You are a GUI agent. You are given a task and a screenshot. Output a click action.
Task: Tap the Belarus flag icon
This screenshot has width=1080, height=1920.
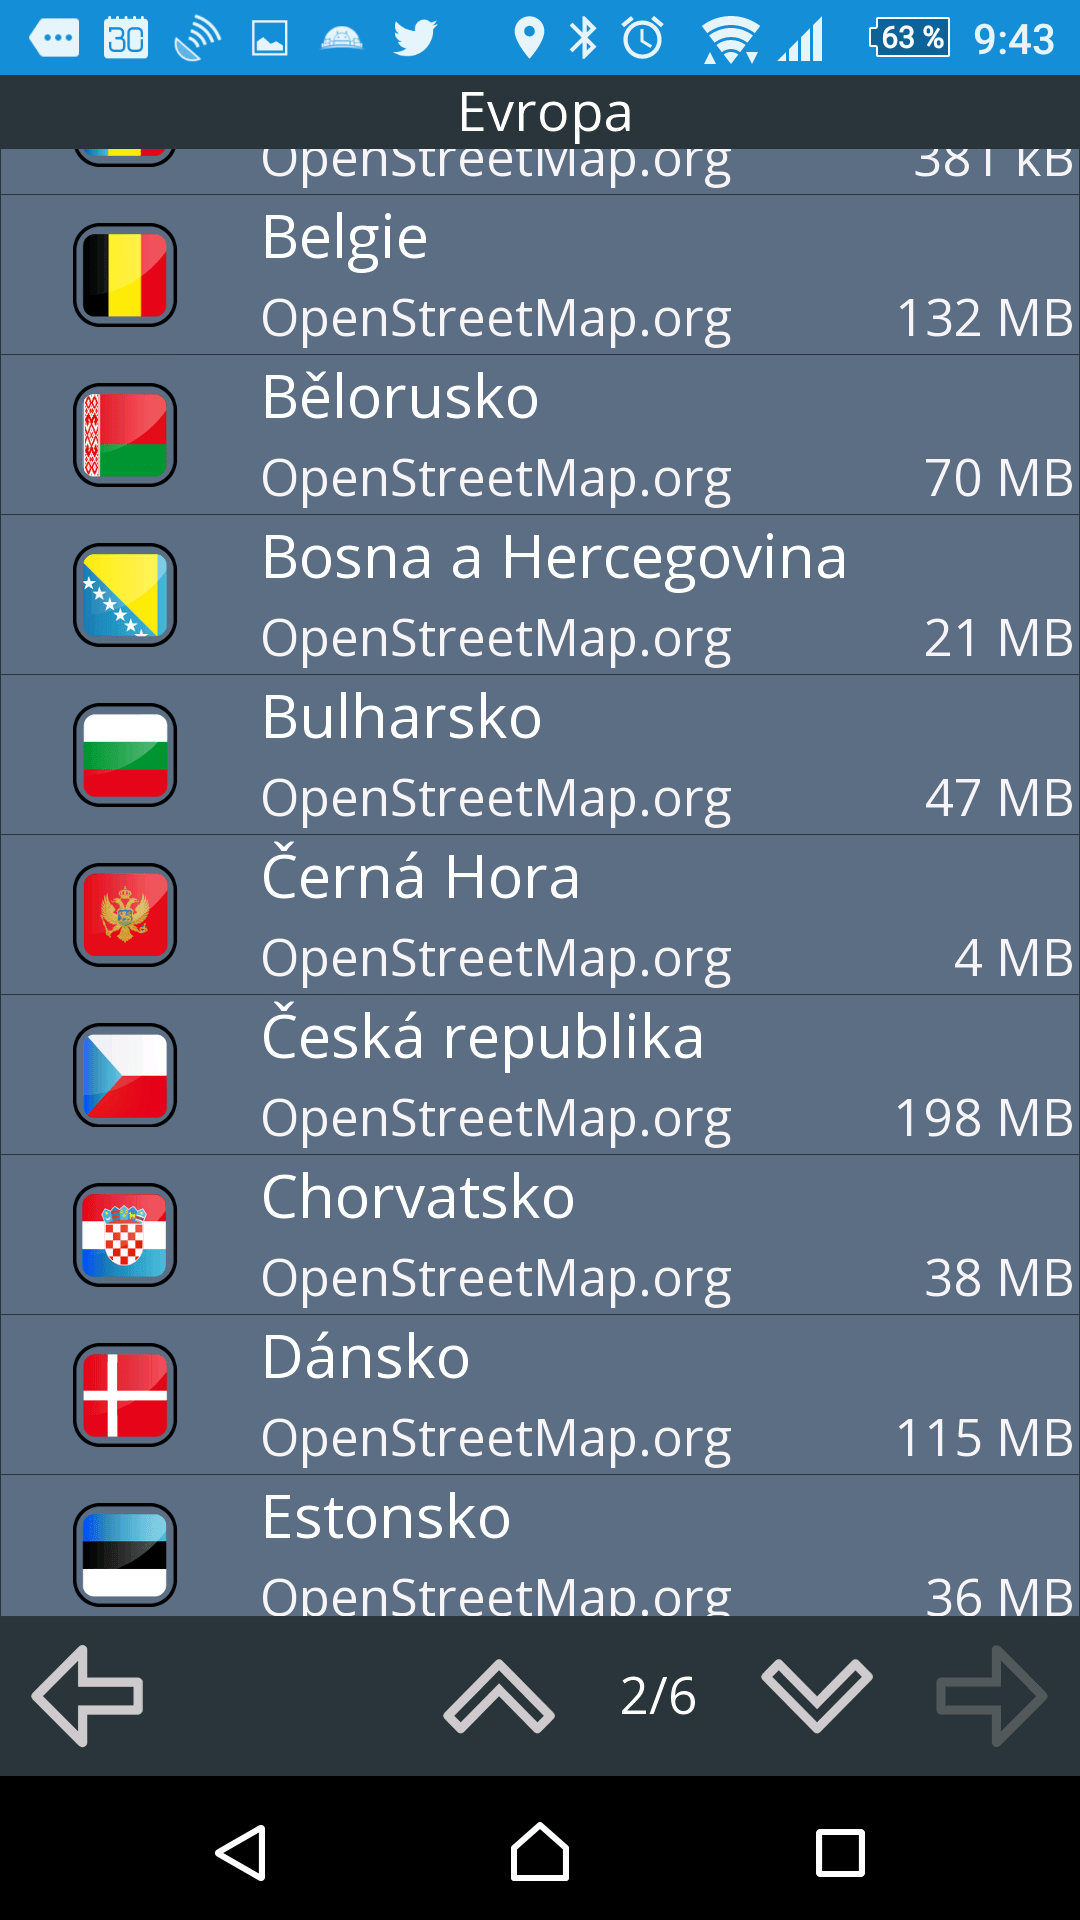125,435
